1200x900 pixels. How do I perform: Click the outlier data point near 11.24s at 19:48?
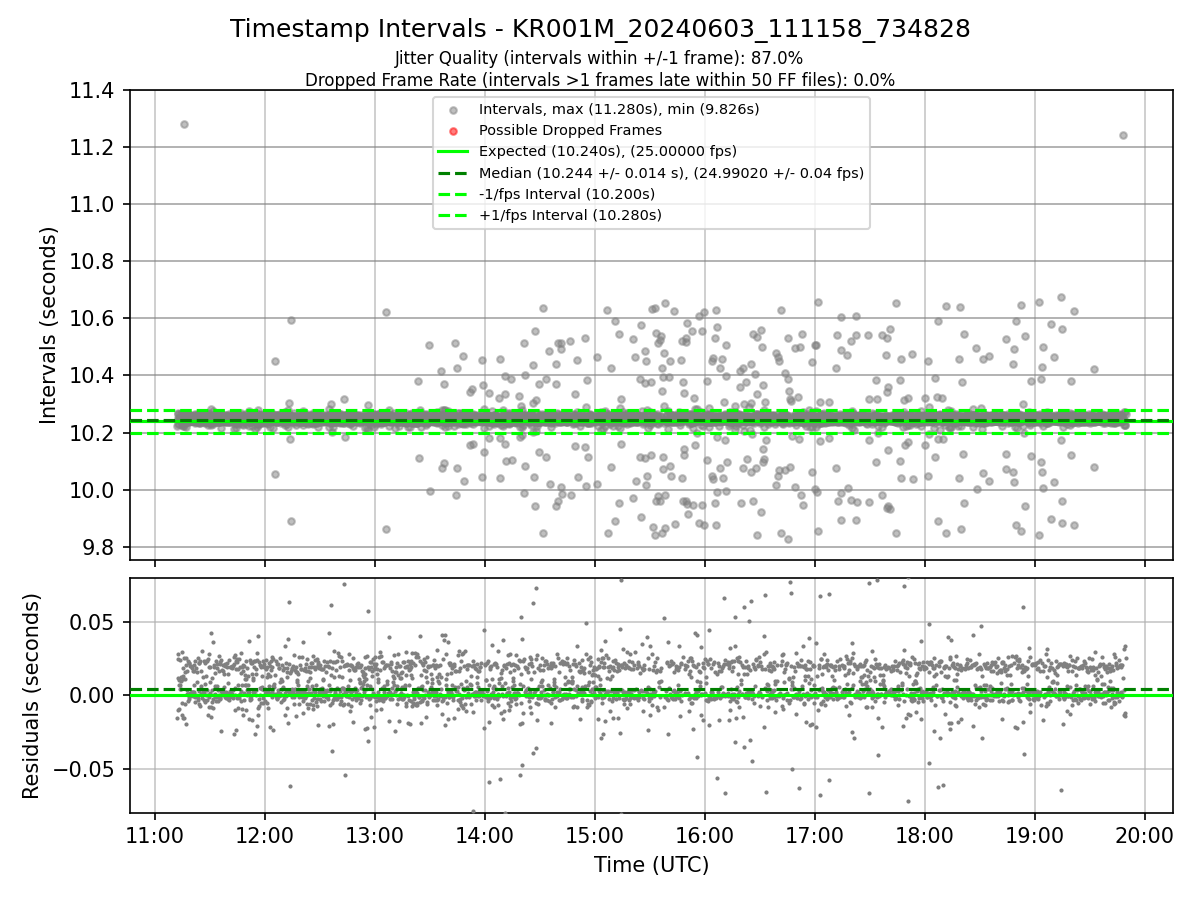click(1123, 135)
